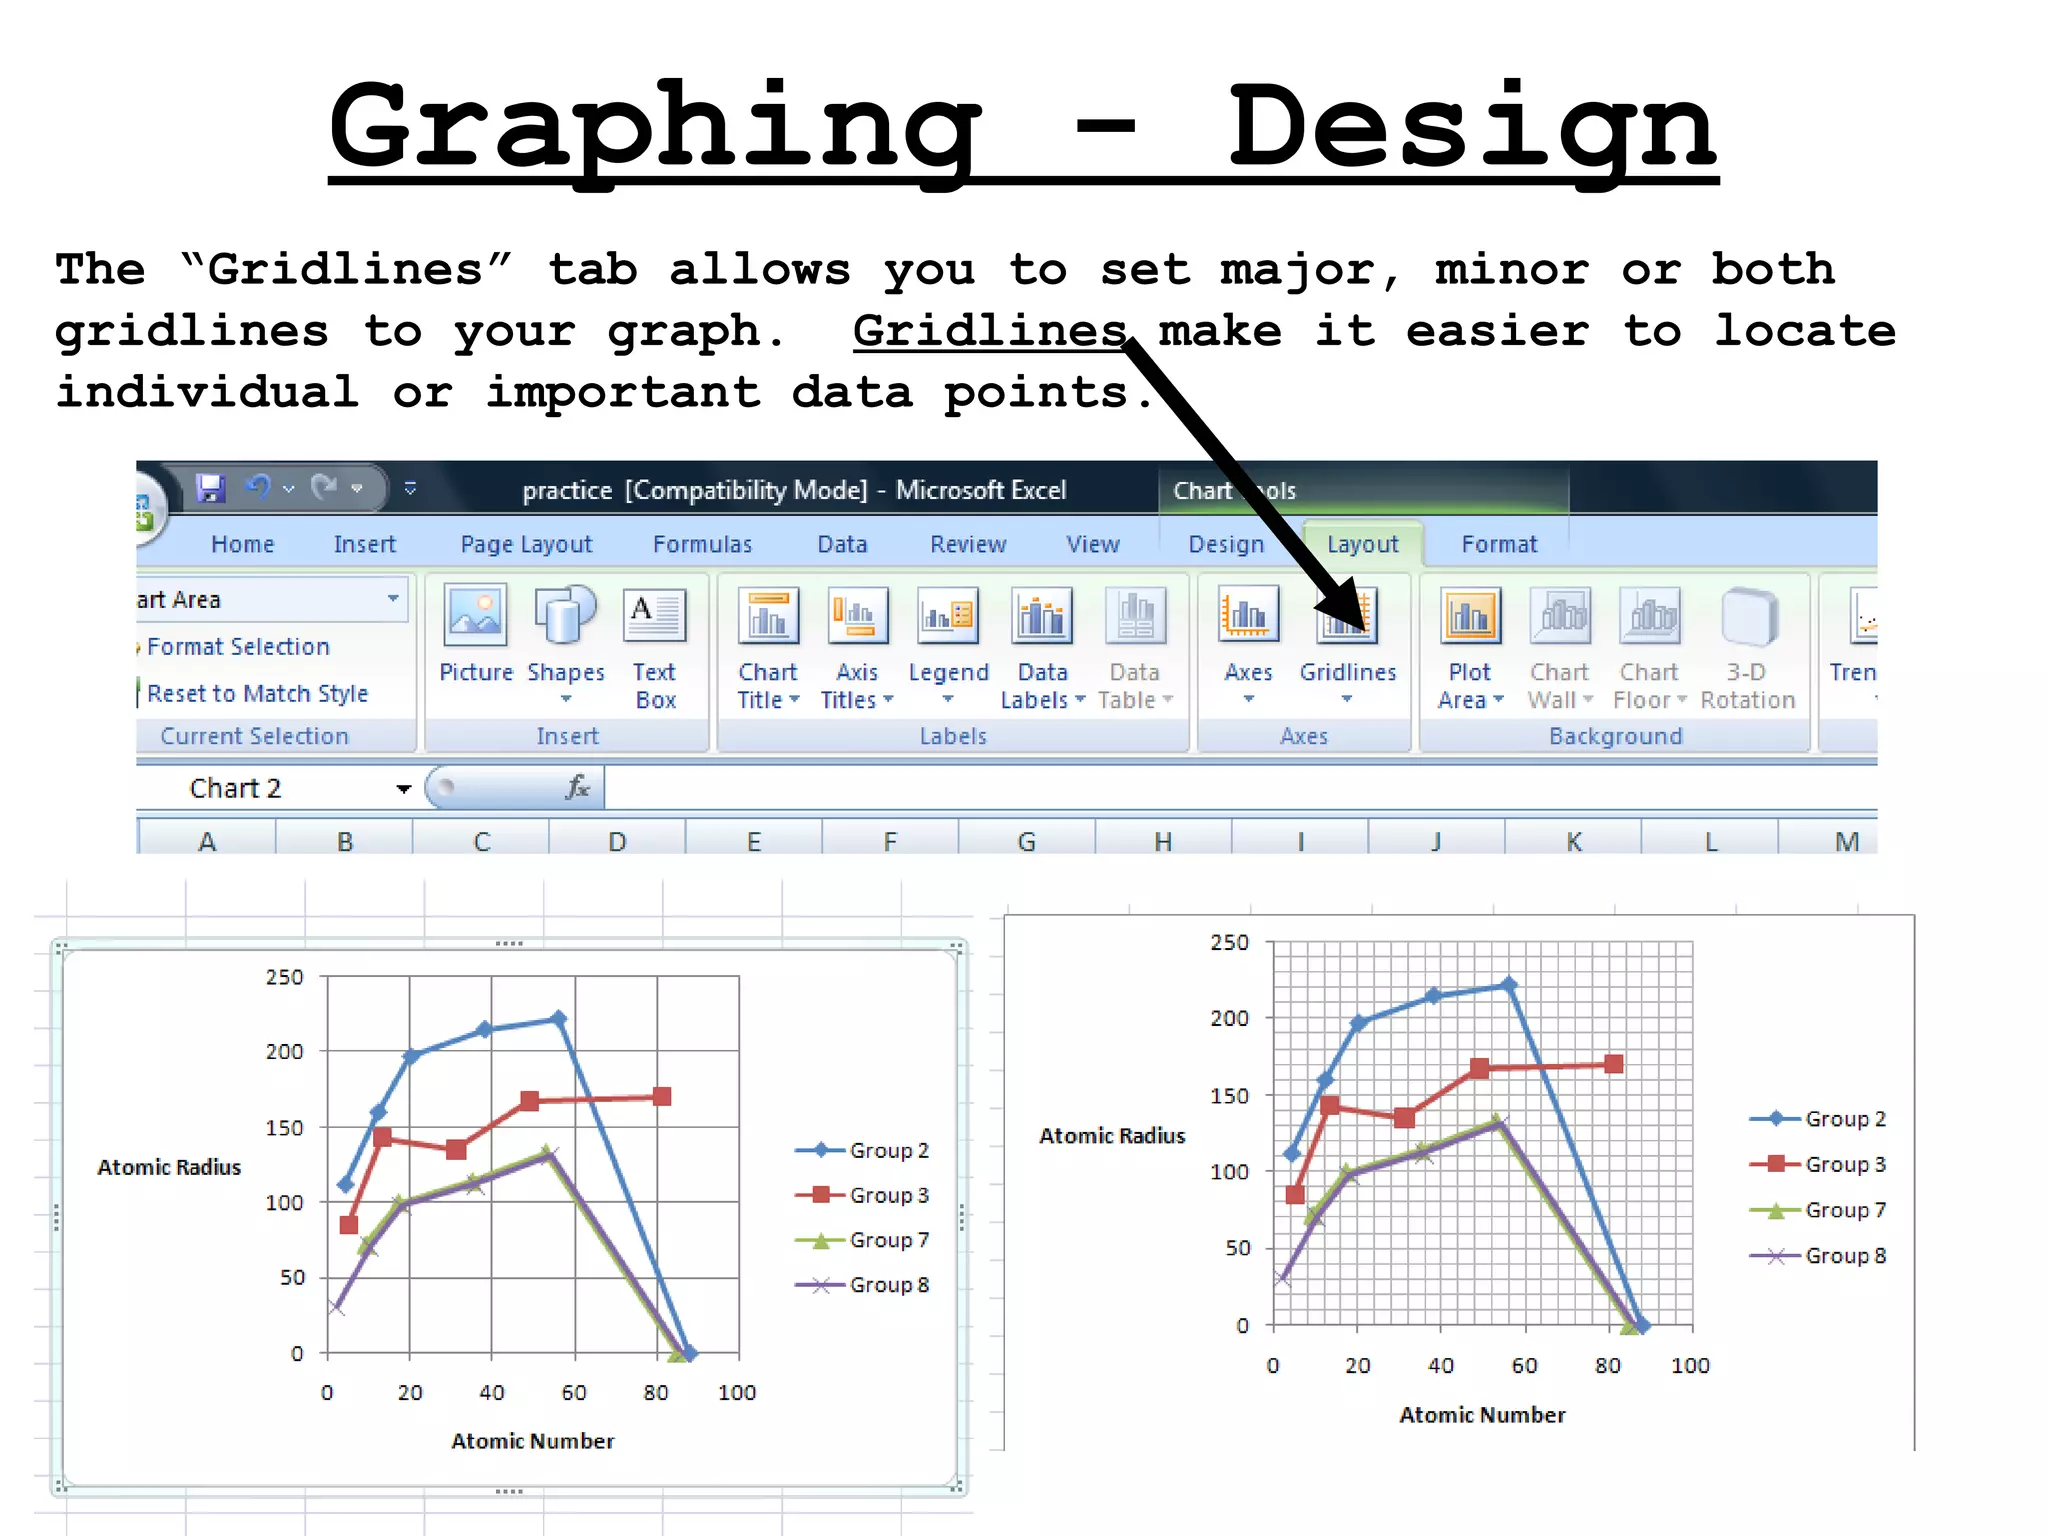Click Group 8 legend entry in left chart
Screen dimensions: 2048x1536
click(862, 1285)
